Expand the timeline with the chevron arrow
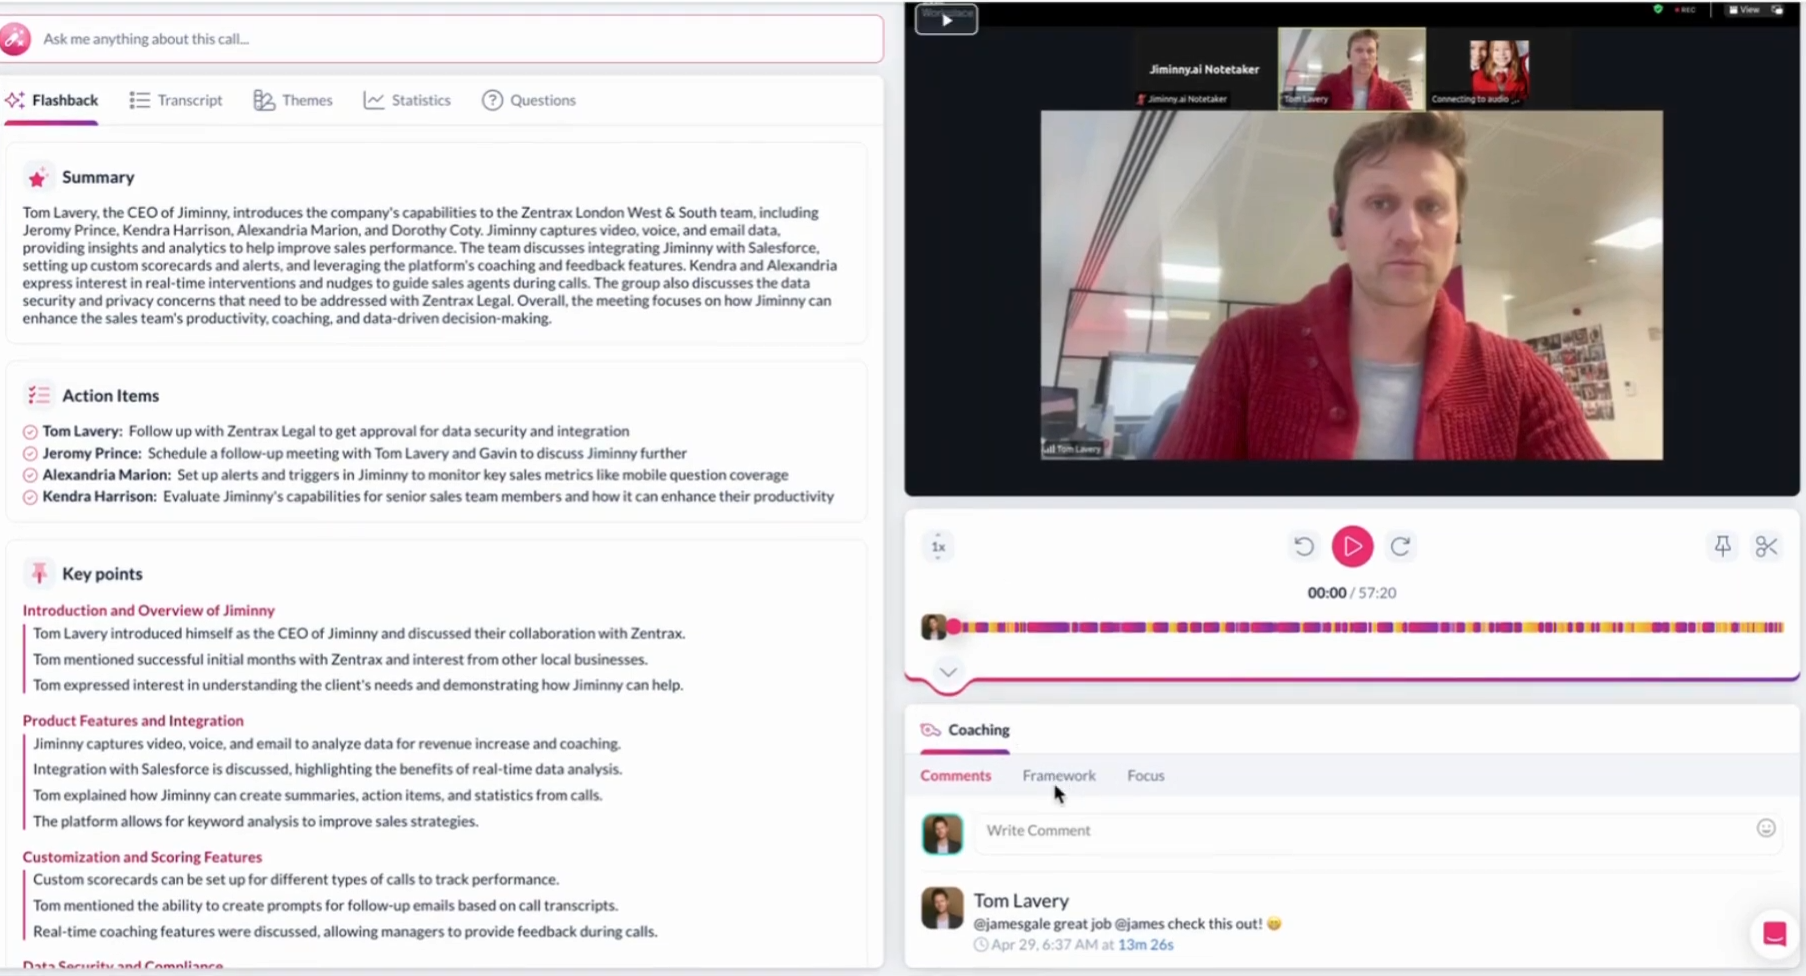 (x=948, y=672)
